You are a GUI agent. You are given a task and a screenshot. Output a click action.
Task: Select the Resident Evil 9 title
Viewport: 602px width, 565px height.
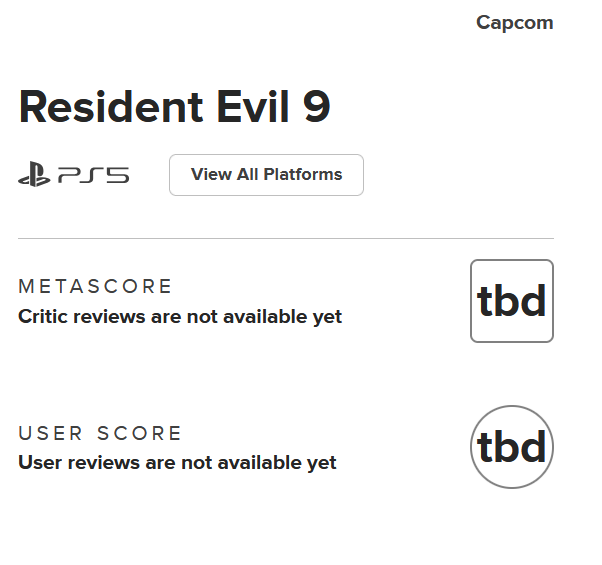[x=174, y=106]
